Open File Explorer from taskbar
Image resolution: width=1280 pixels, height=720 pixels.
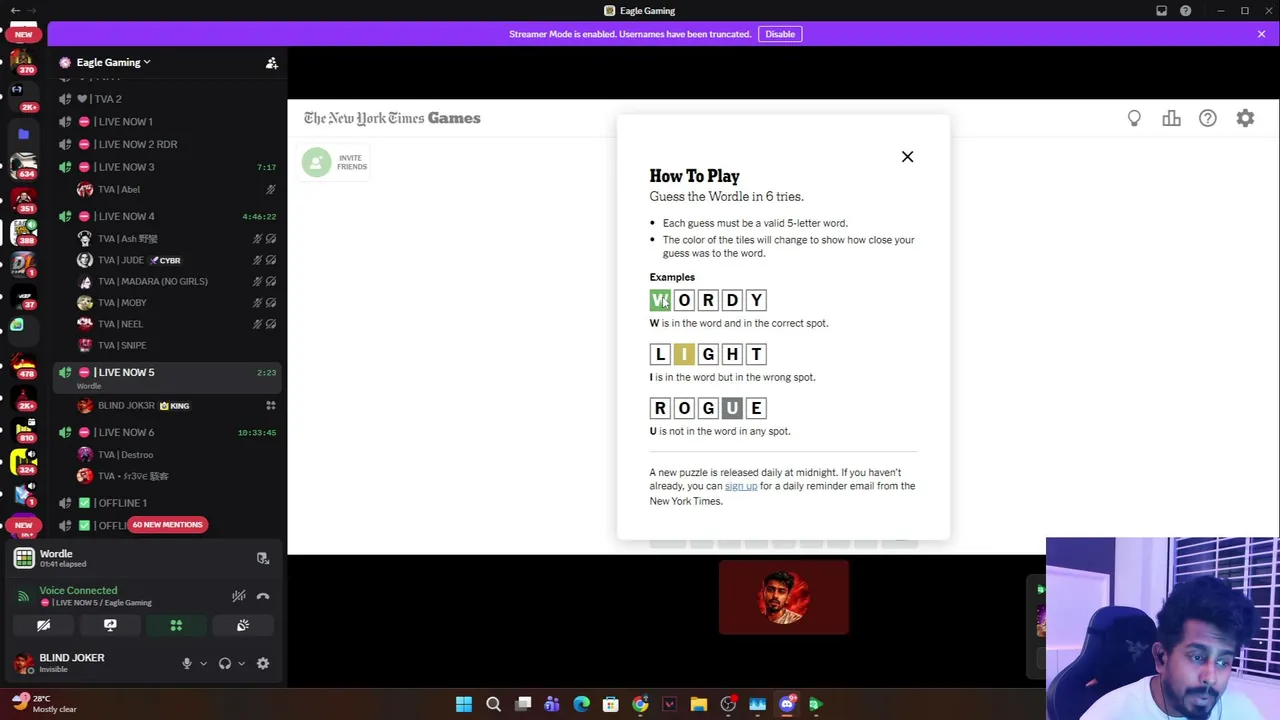(699, 704)
